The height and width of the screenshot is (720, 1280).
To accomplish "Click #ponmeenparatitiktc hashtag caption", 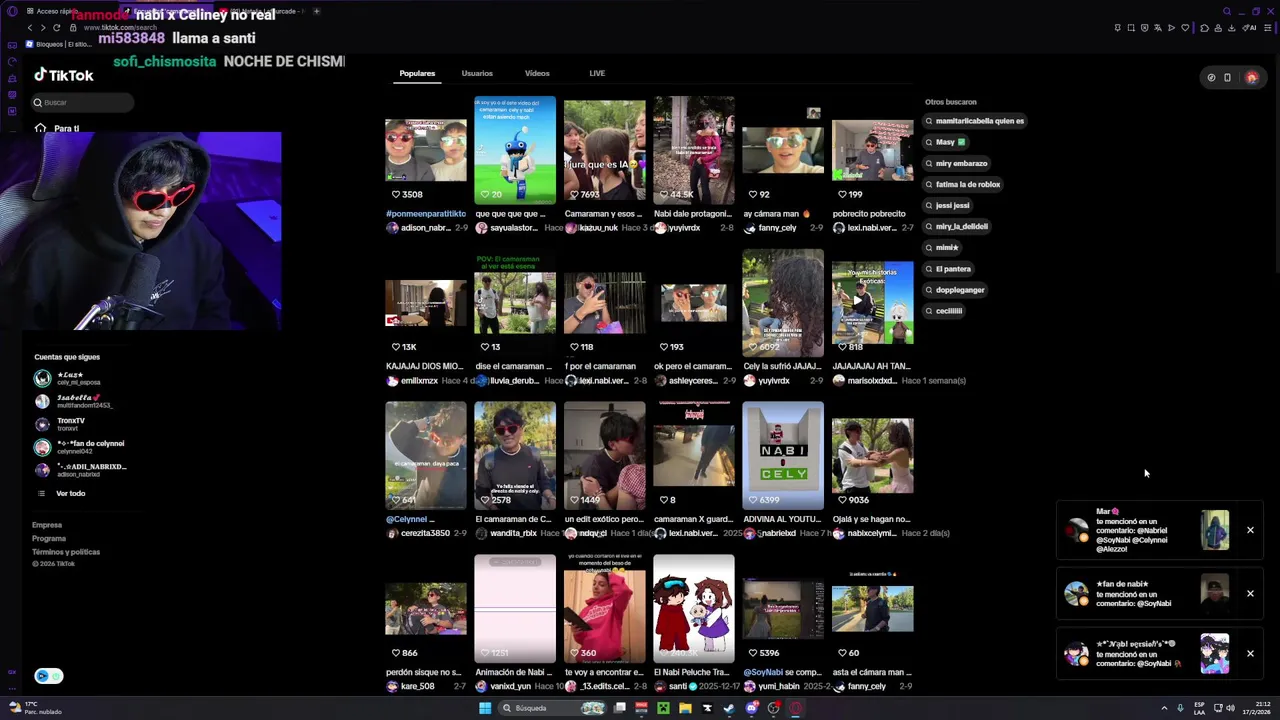I will [426, 214].
